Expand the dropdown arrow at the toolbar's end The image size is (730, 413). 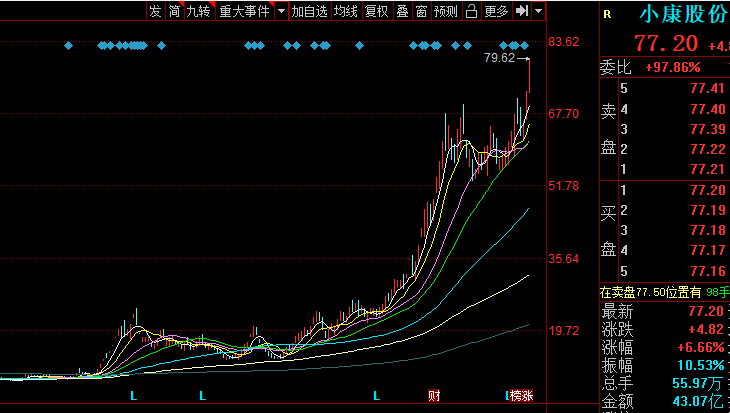(x=539, y=11)
